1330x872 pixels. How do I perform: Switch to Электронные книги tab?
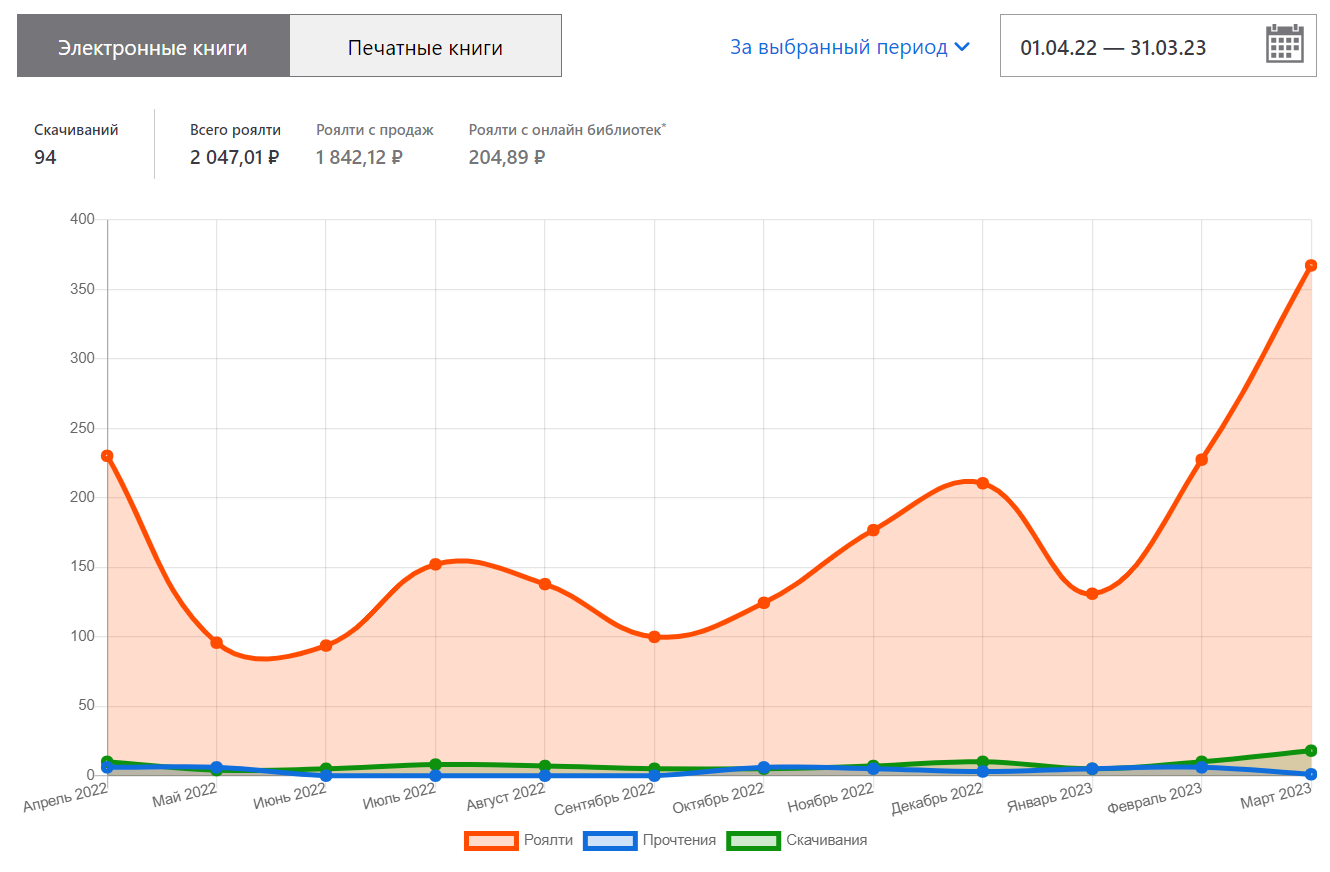click(x=153, y=47)
